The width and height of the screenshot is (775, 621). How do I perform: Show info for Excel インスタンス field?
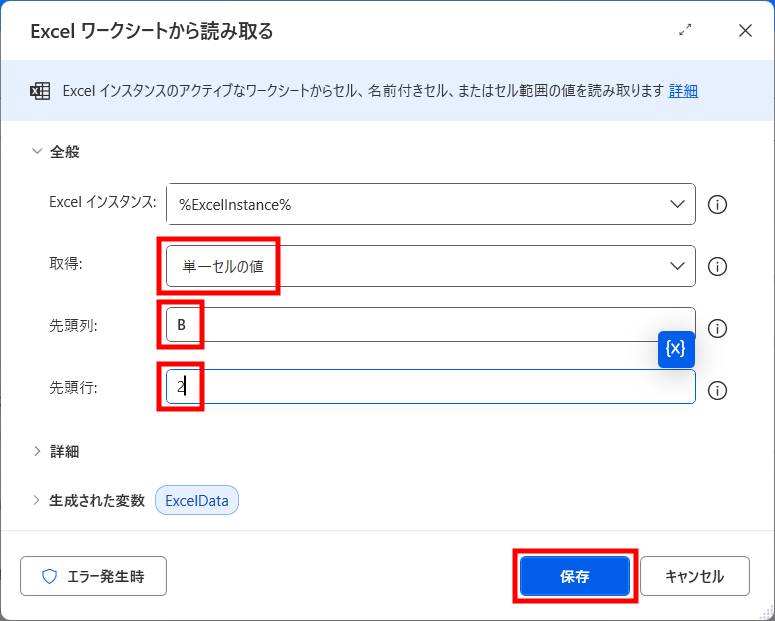tap(717, 204)
